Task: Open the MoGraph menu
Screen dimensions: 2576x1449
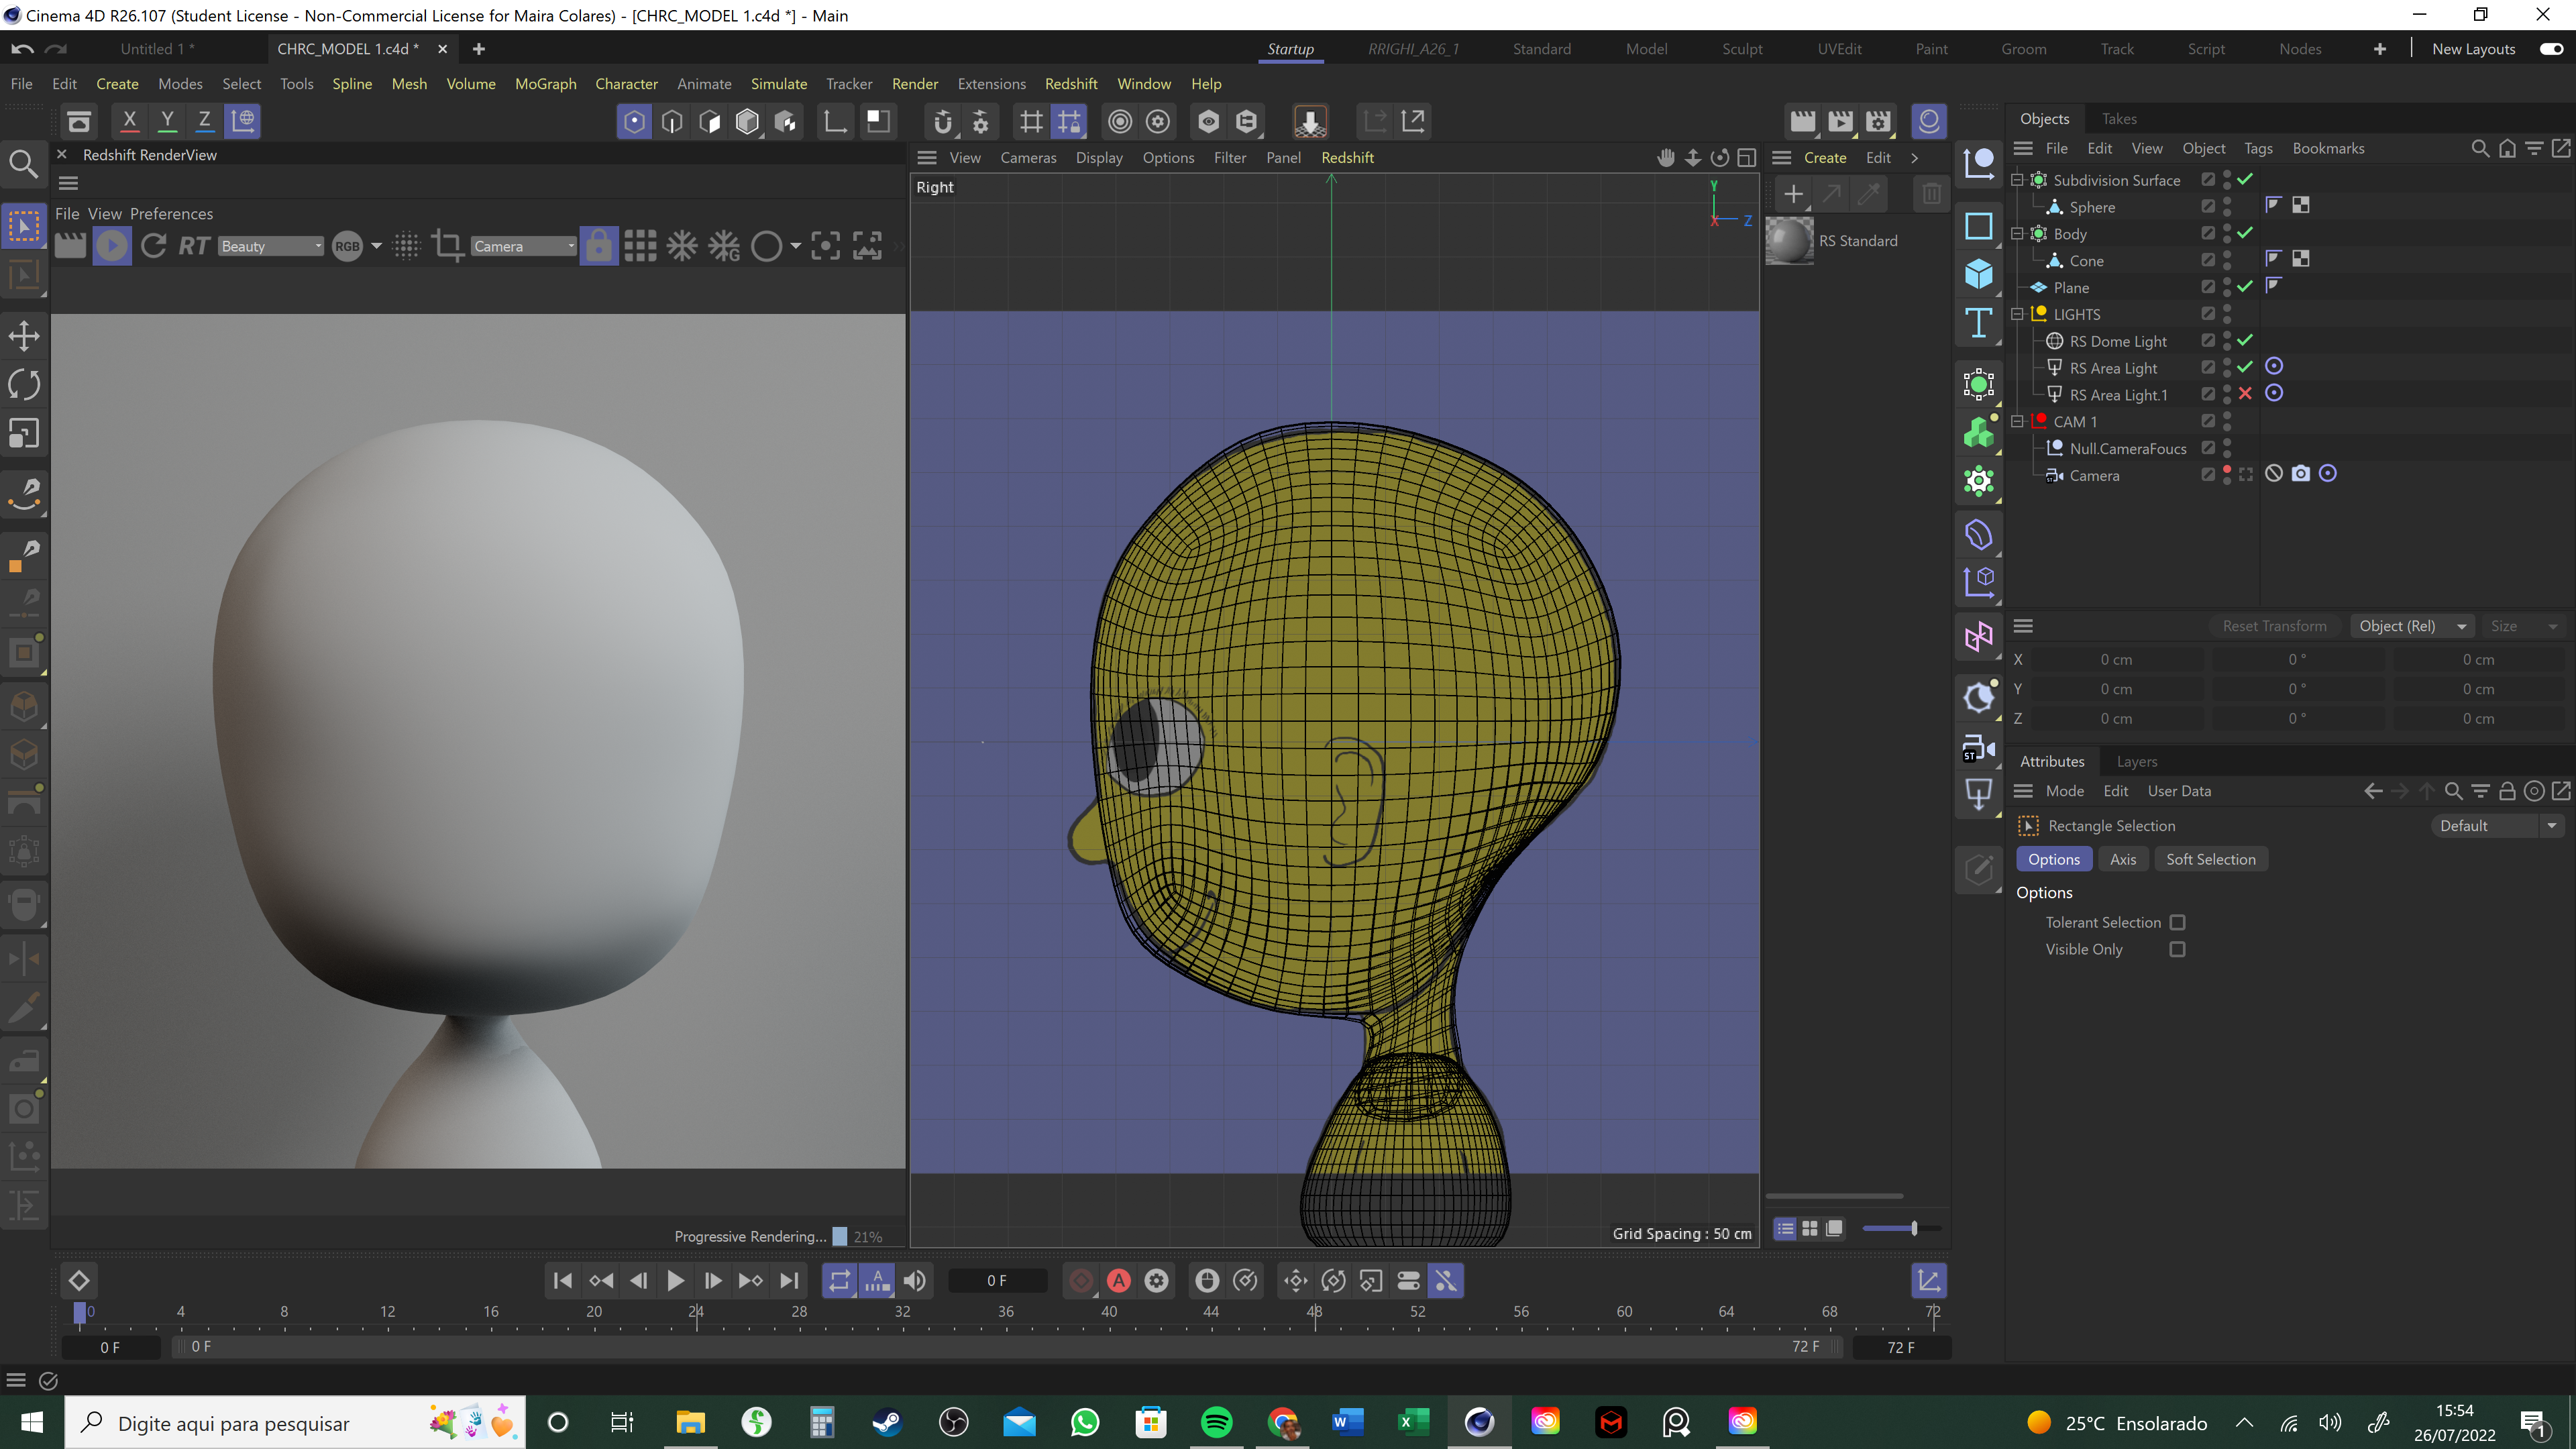Action: click(x=545, y=84)
